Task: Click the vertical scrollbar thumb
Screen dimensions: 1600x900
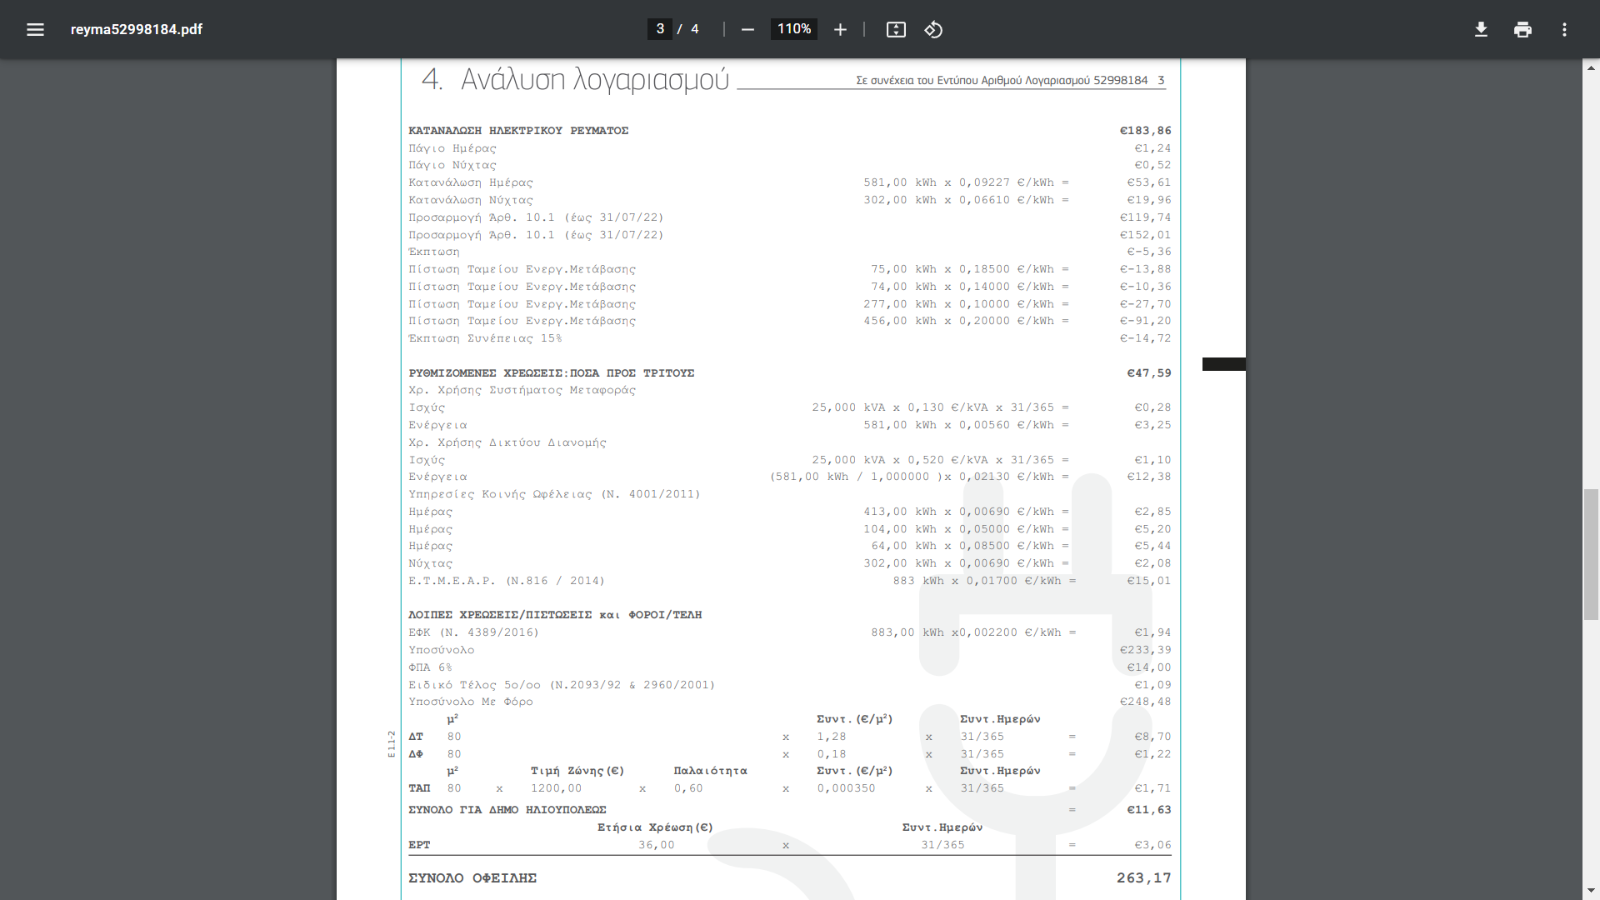Action: pos(1590,554)
